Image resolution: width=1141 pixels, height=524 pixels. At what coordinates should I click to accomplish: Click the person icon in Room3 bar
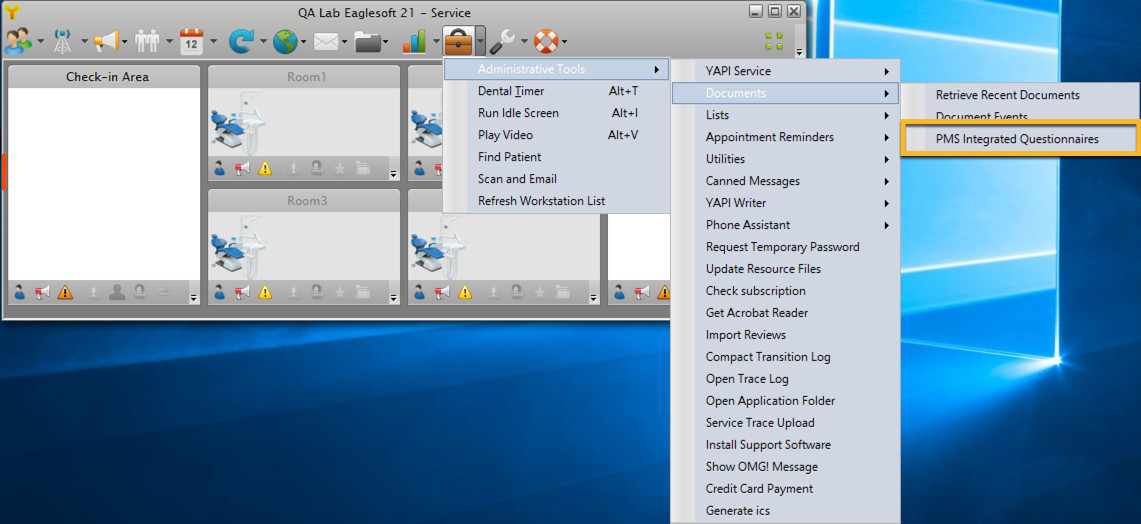tap(220, 292)
